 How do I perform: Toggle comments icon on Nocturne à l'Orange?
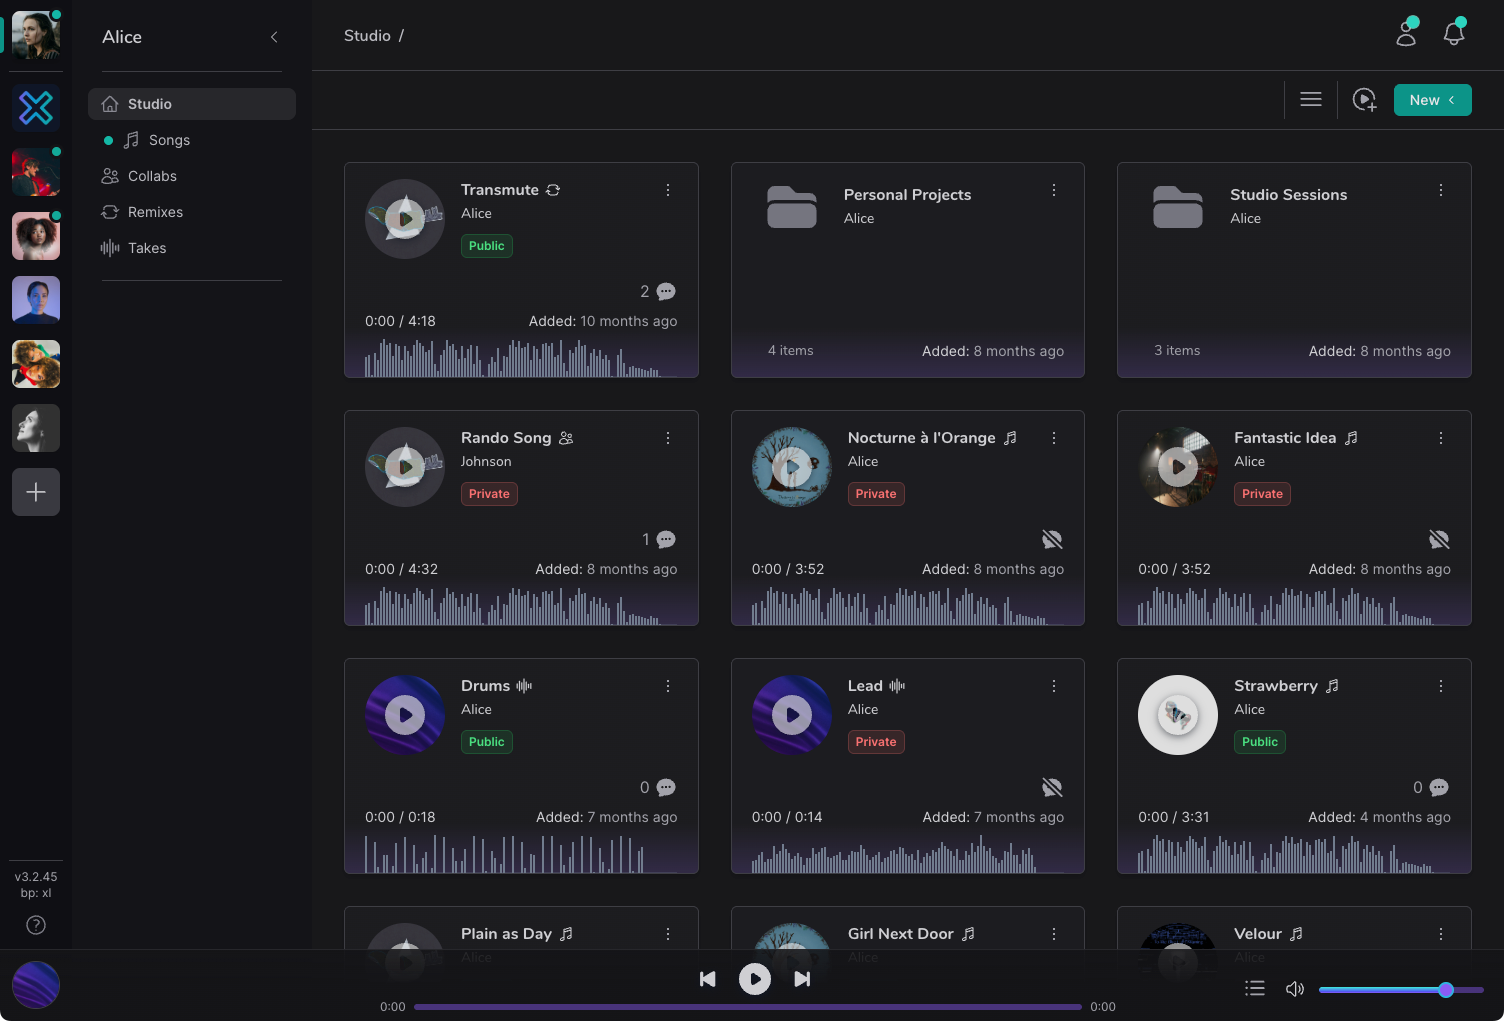[x=1052, y=540]
